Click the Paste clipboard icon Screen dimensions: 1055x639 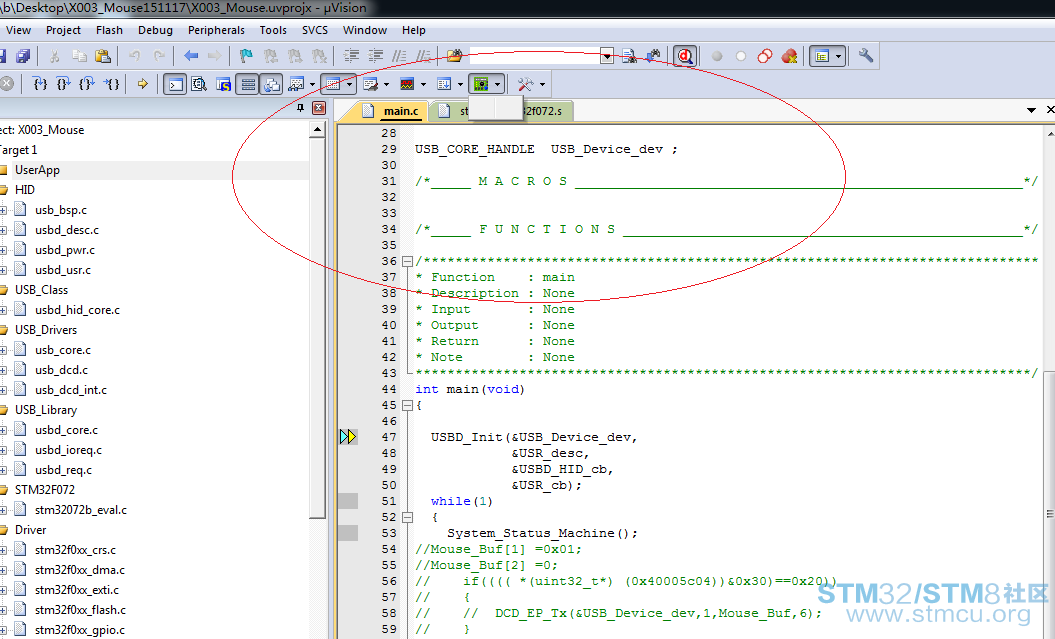pos(103,56)
